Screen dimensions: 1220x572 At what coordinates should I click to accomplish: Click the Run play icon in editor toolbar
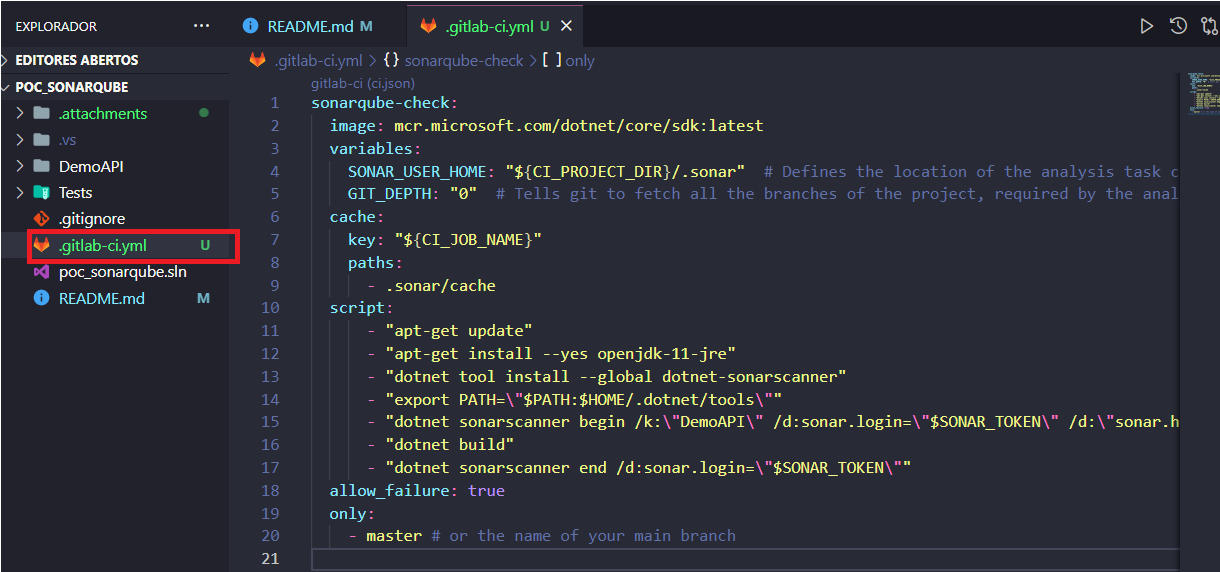click(x=1147, y=26)
